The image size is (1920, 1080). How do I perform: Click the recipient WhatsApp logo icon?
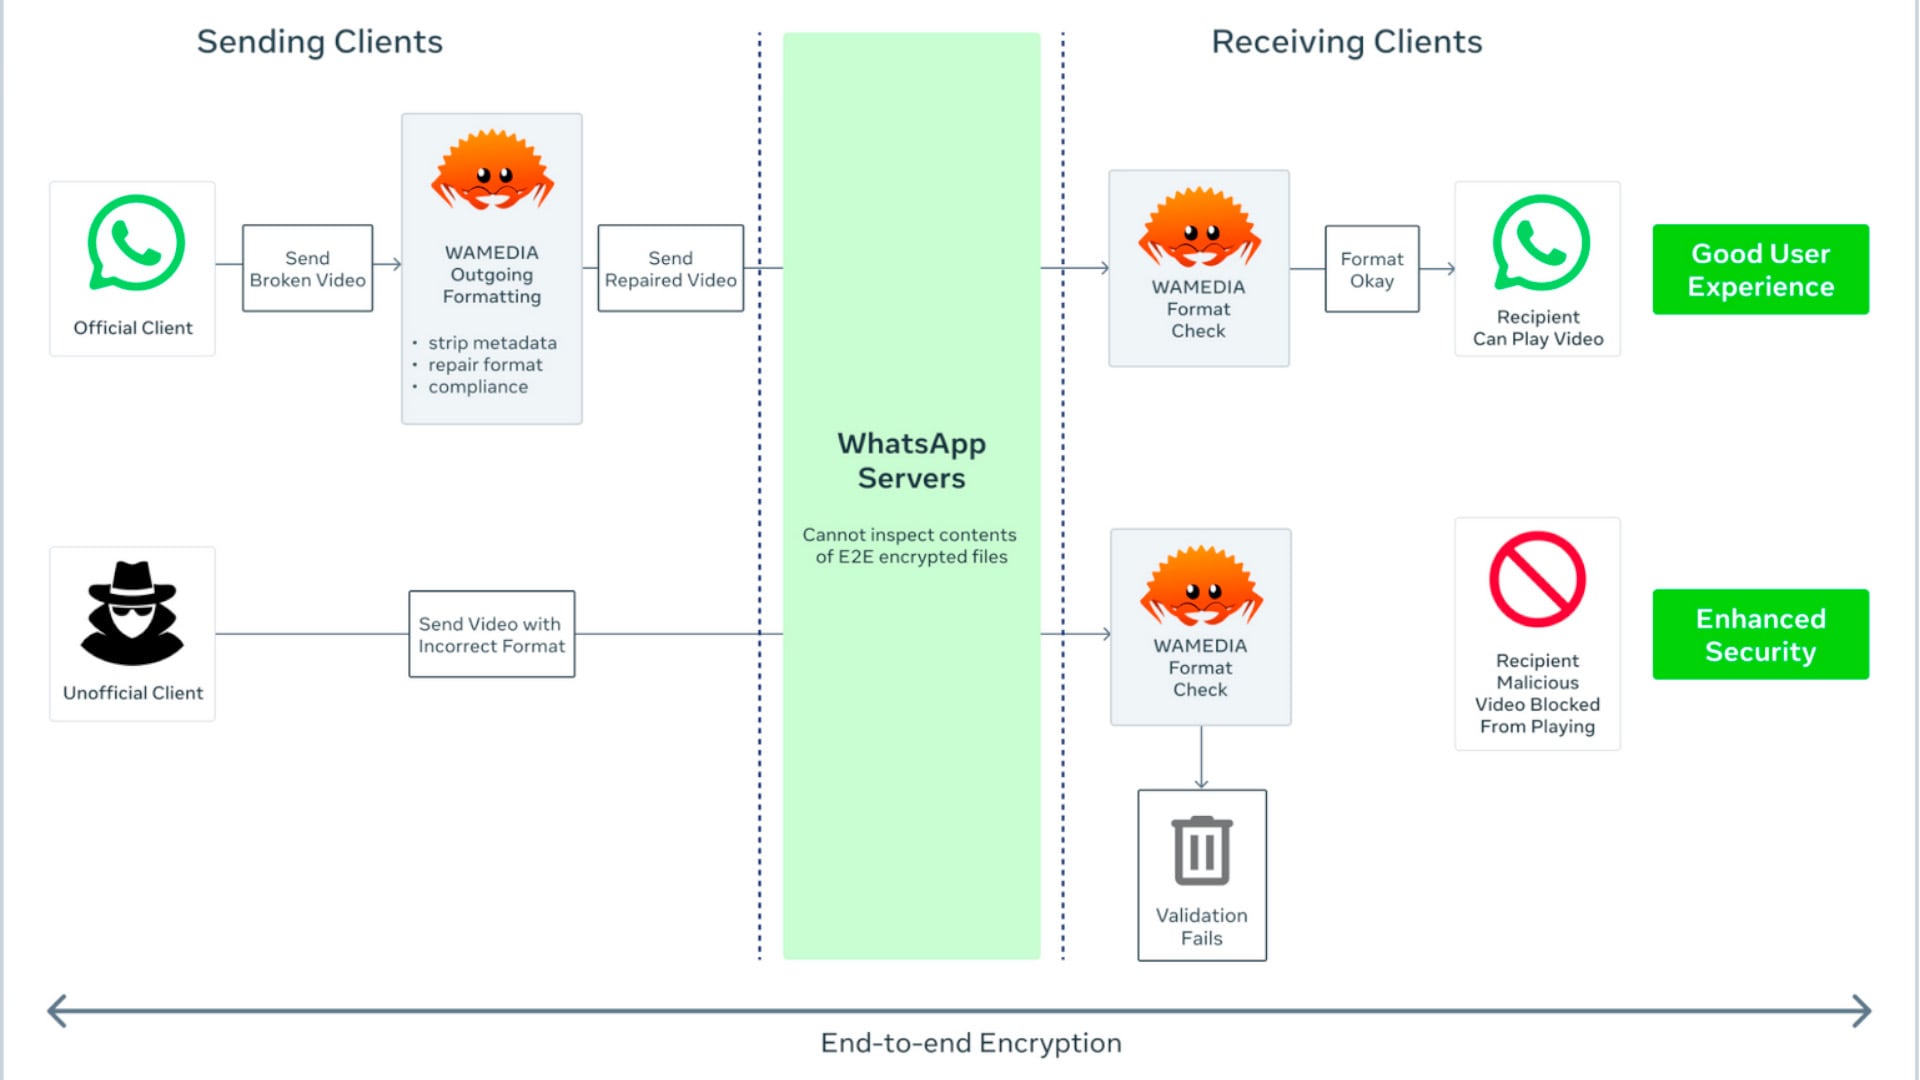click(1540, 243)
